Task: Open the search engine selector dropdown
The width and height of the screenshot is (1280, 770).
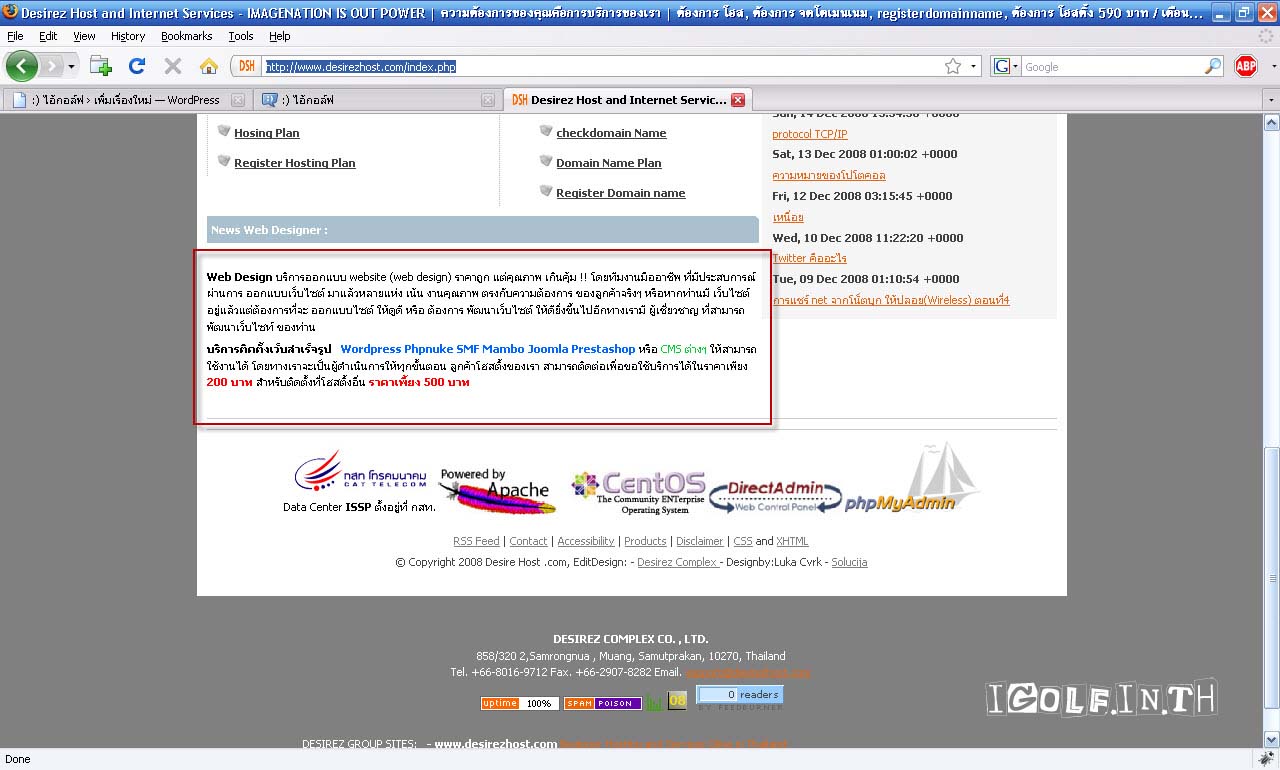Action: tap(1006, 66)
